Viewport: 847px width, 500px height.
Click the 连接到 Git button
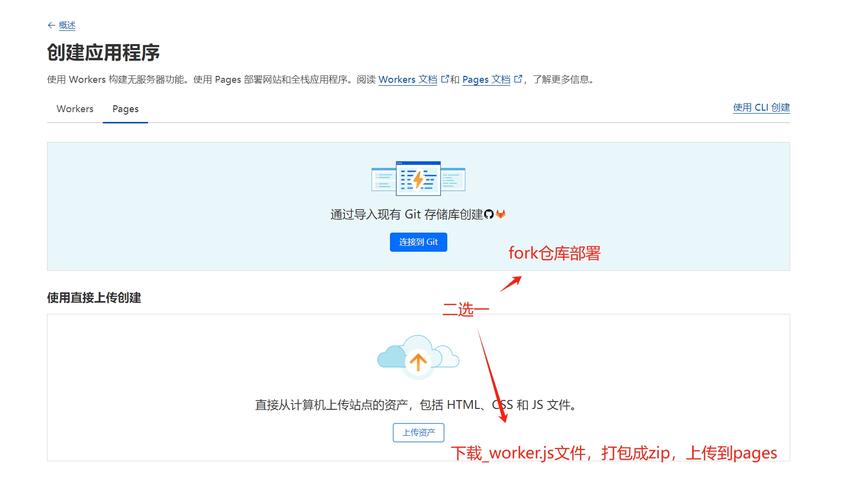click(419, 242)
